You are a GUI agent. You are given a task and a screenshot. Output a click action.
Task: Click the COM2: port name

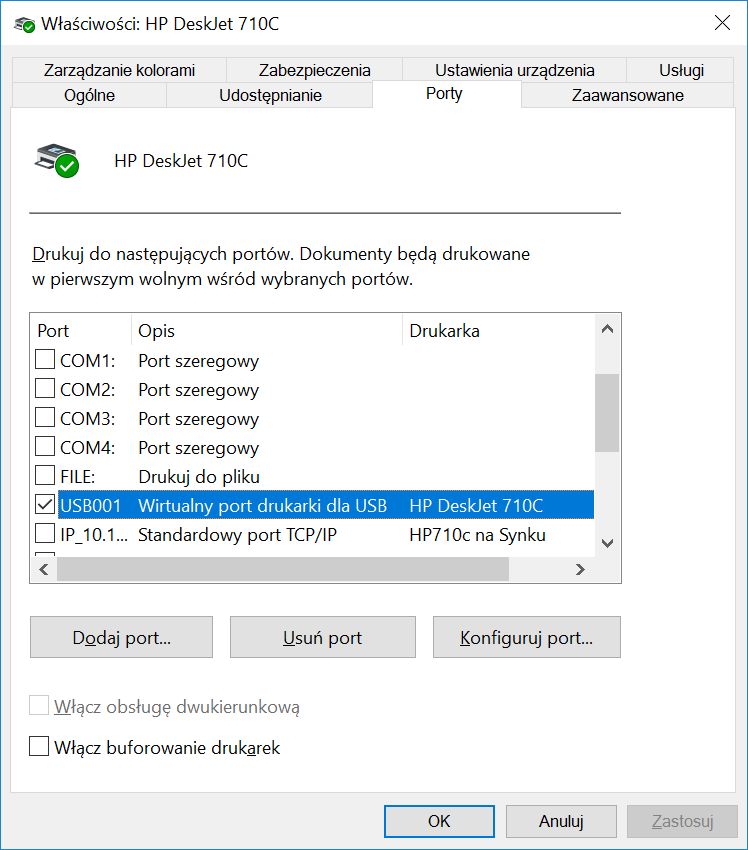[87, 390]
